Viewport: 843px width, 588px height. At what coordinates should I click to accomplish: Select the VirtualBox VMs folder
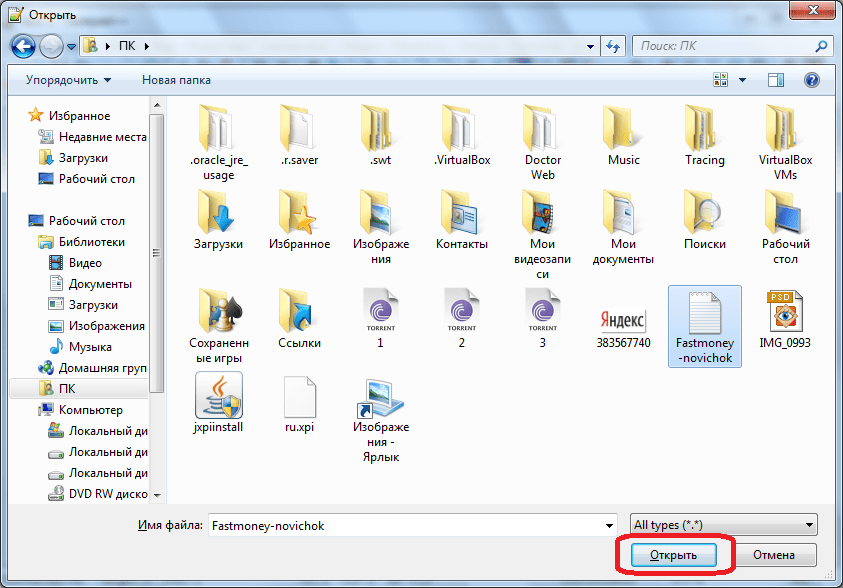785,142
